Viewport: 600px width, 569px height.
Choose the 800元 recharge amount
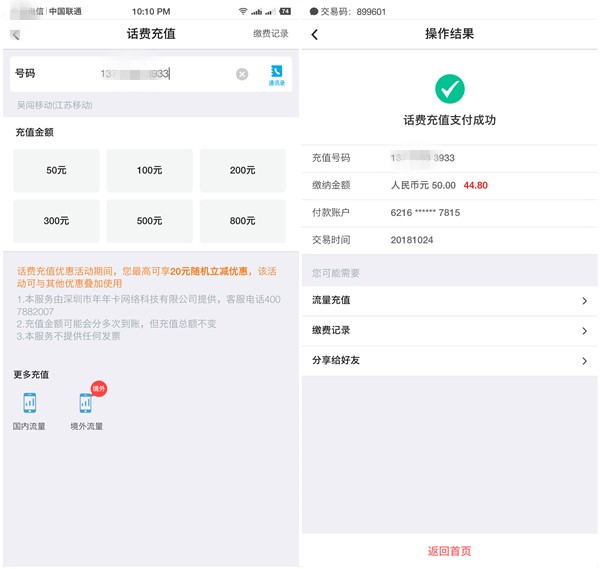tap(242, 221)
